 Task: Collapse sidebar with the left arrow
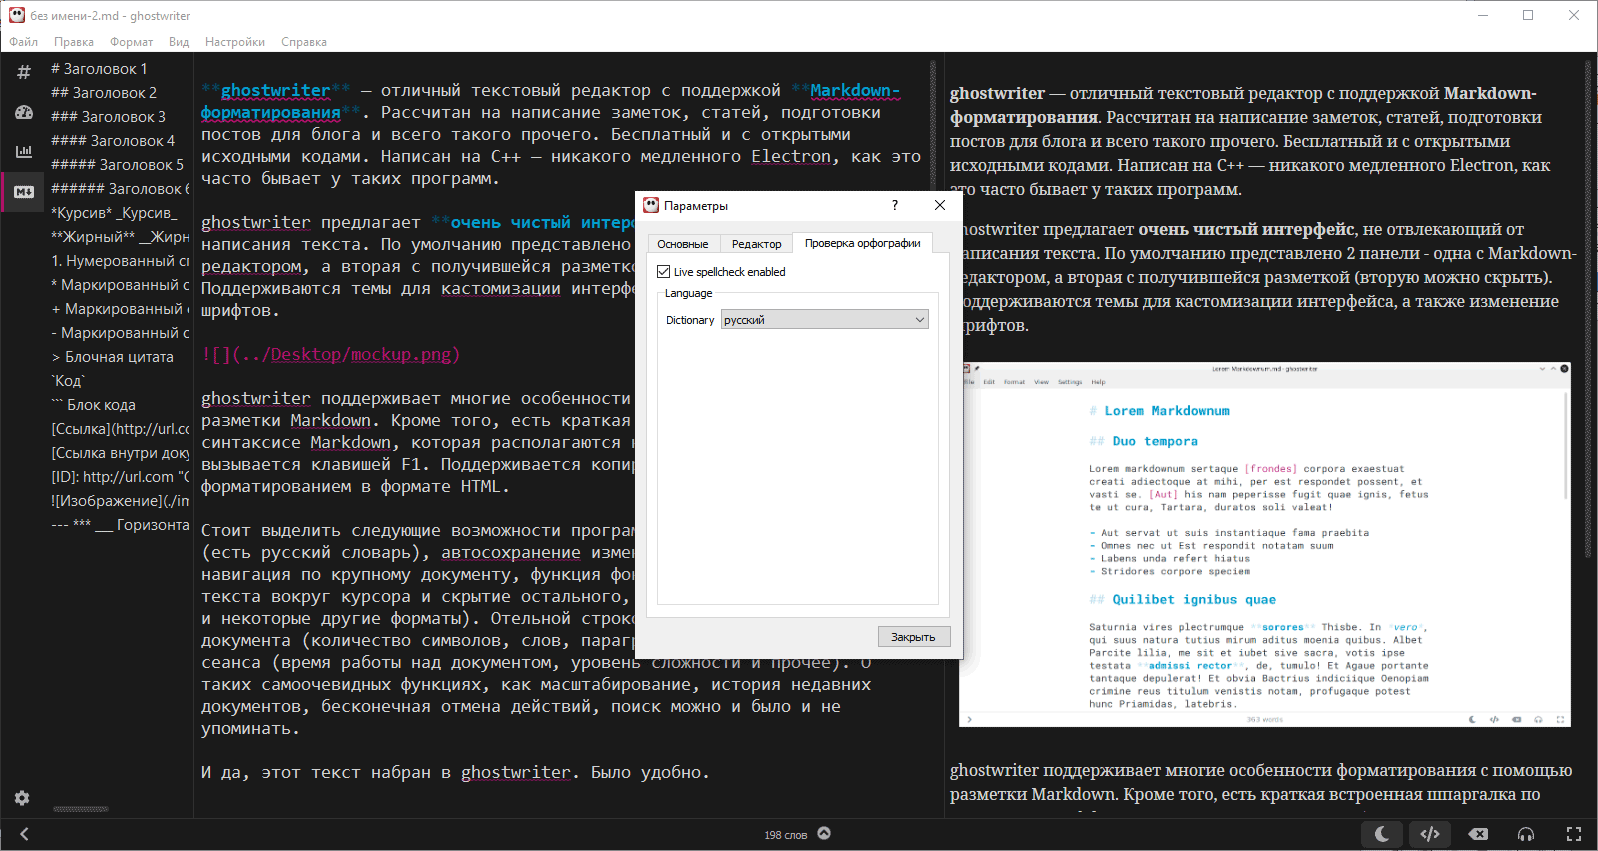pos(24,833)
